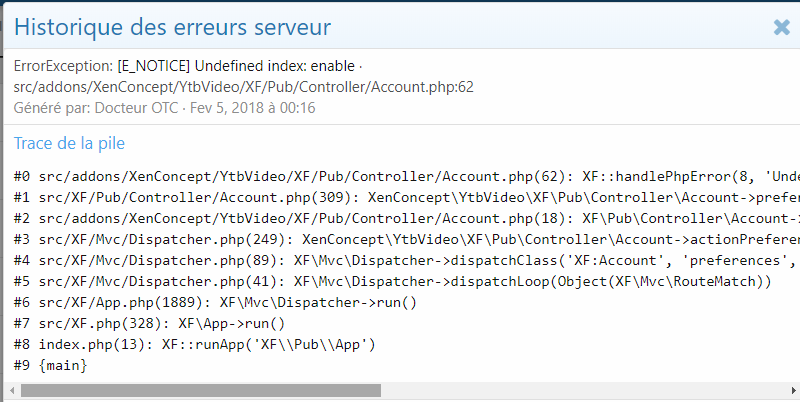Click the horizontal scrollbar thumb
This screenshot has width=800, height=402.
[x=200, y=390]
